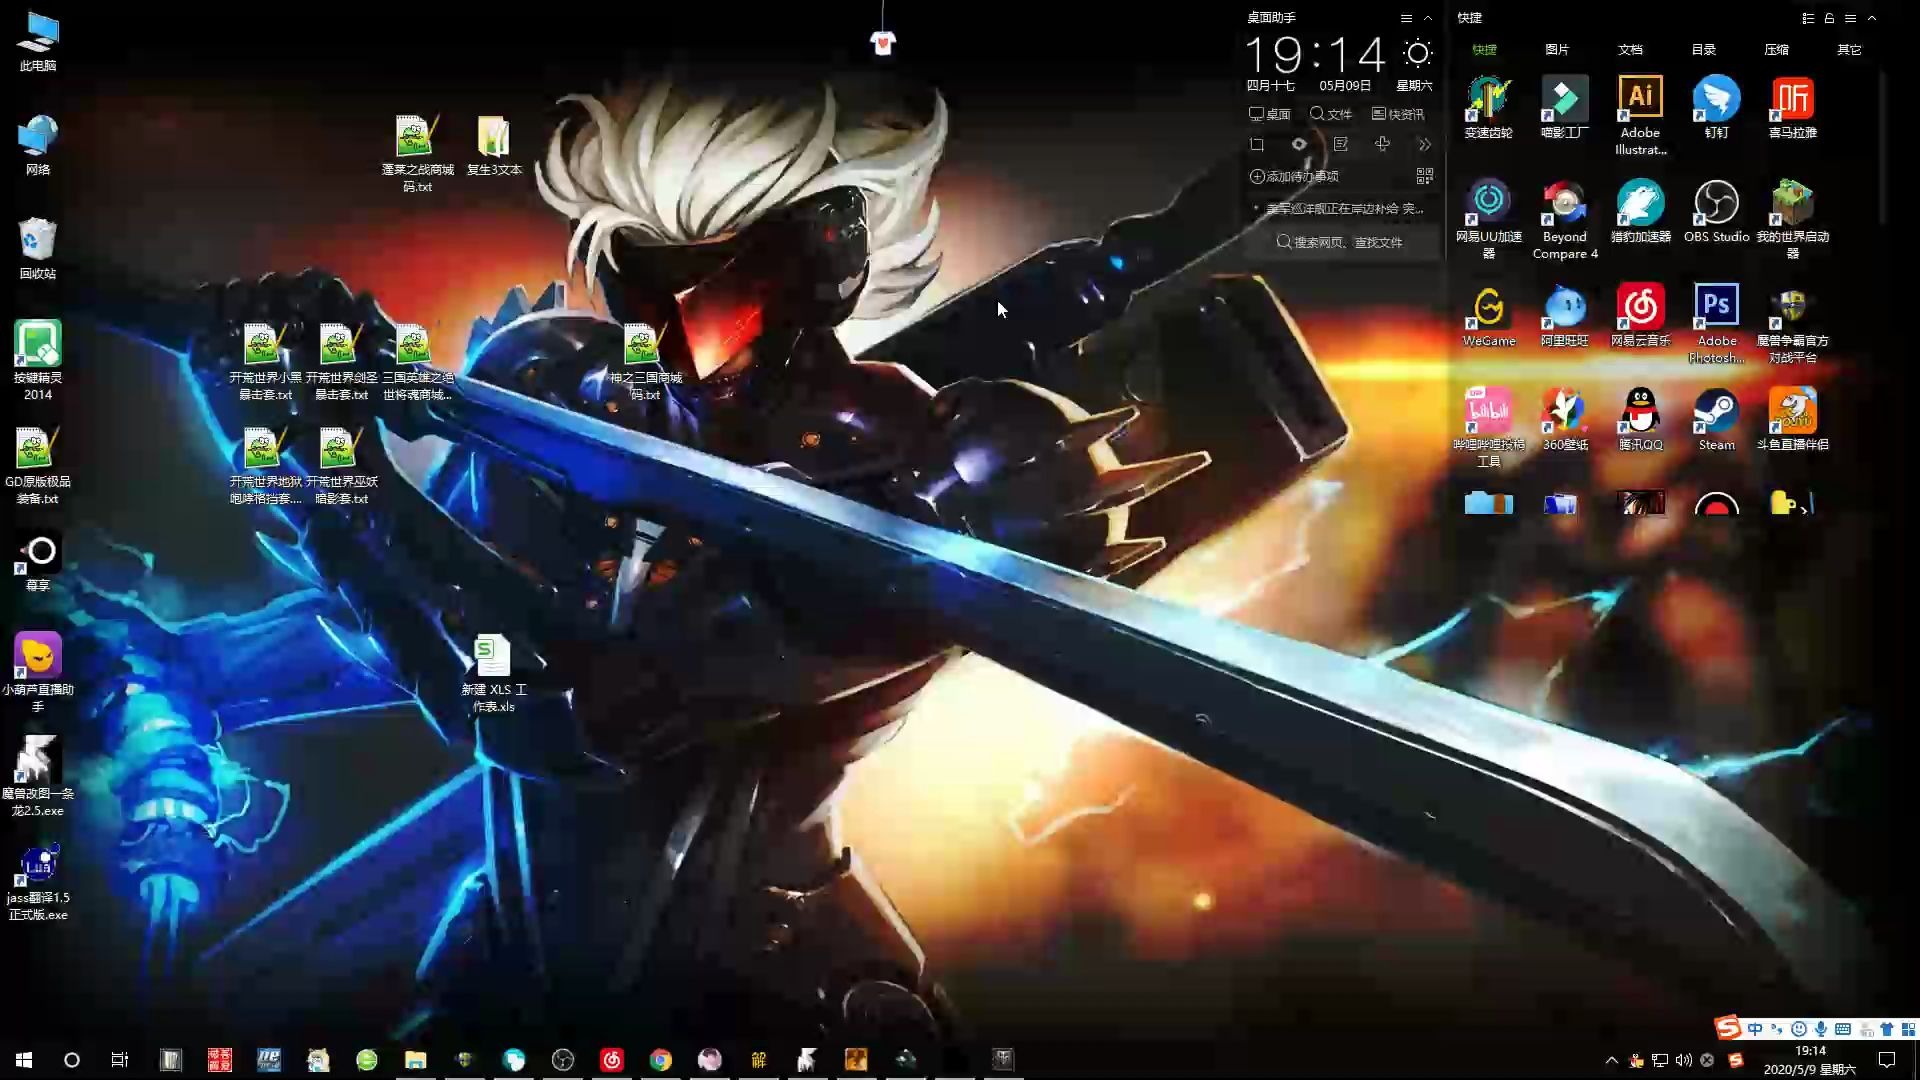1920x1080 pixels.
Task: Switch to the 图片 tab
Action: pyautogui.click(x=1557, y=49)
